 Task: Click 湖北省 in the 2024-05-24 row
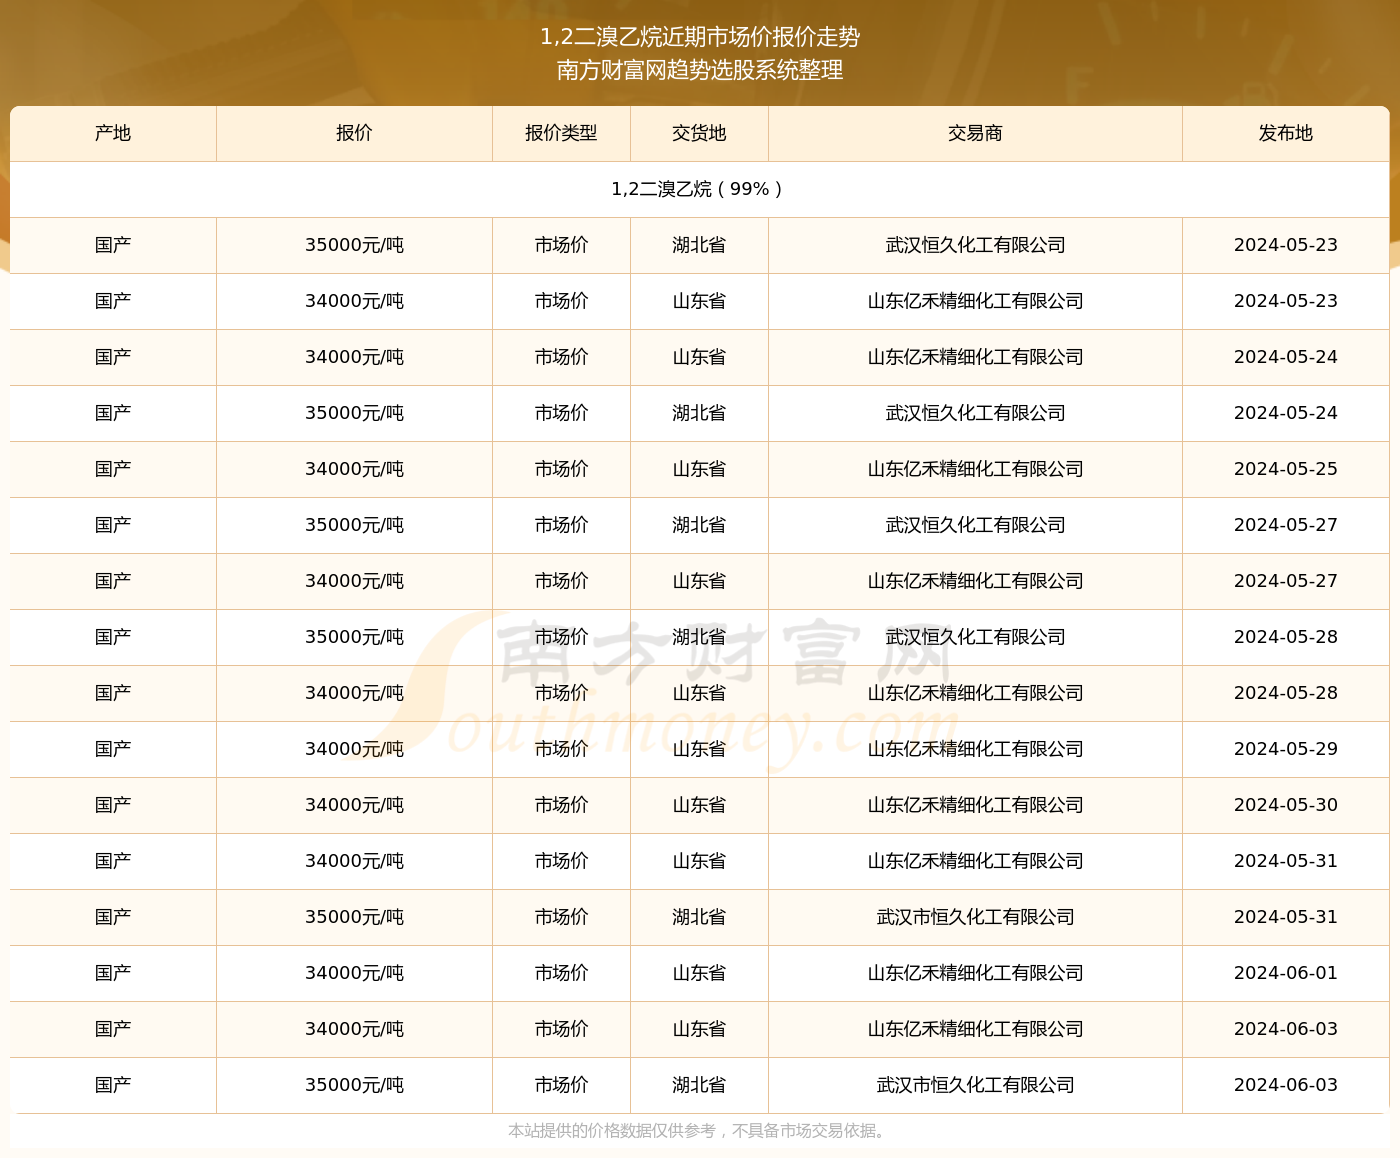(699, 413)
